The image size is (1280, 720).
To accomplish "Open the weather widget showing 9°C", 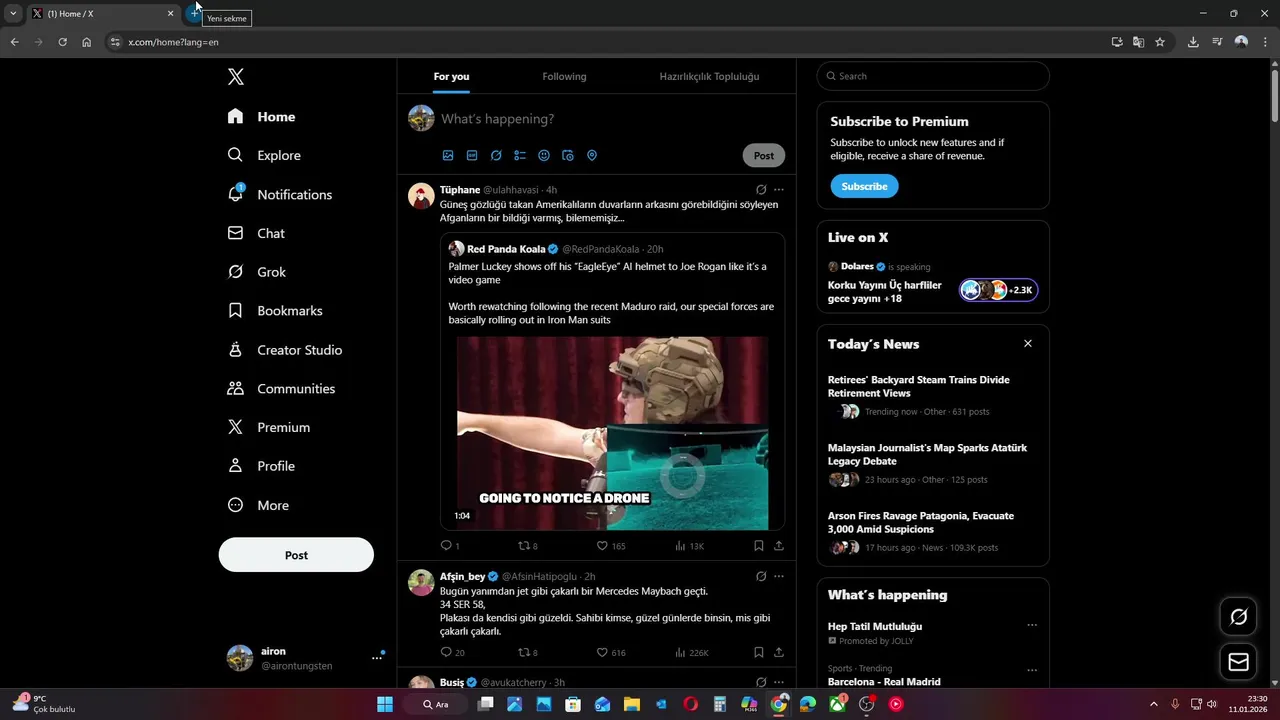I will [44, 704].
